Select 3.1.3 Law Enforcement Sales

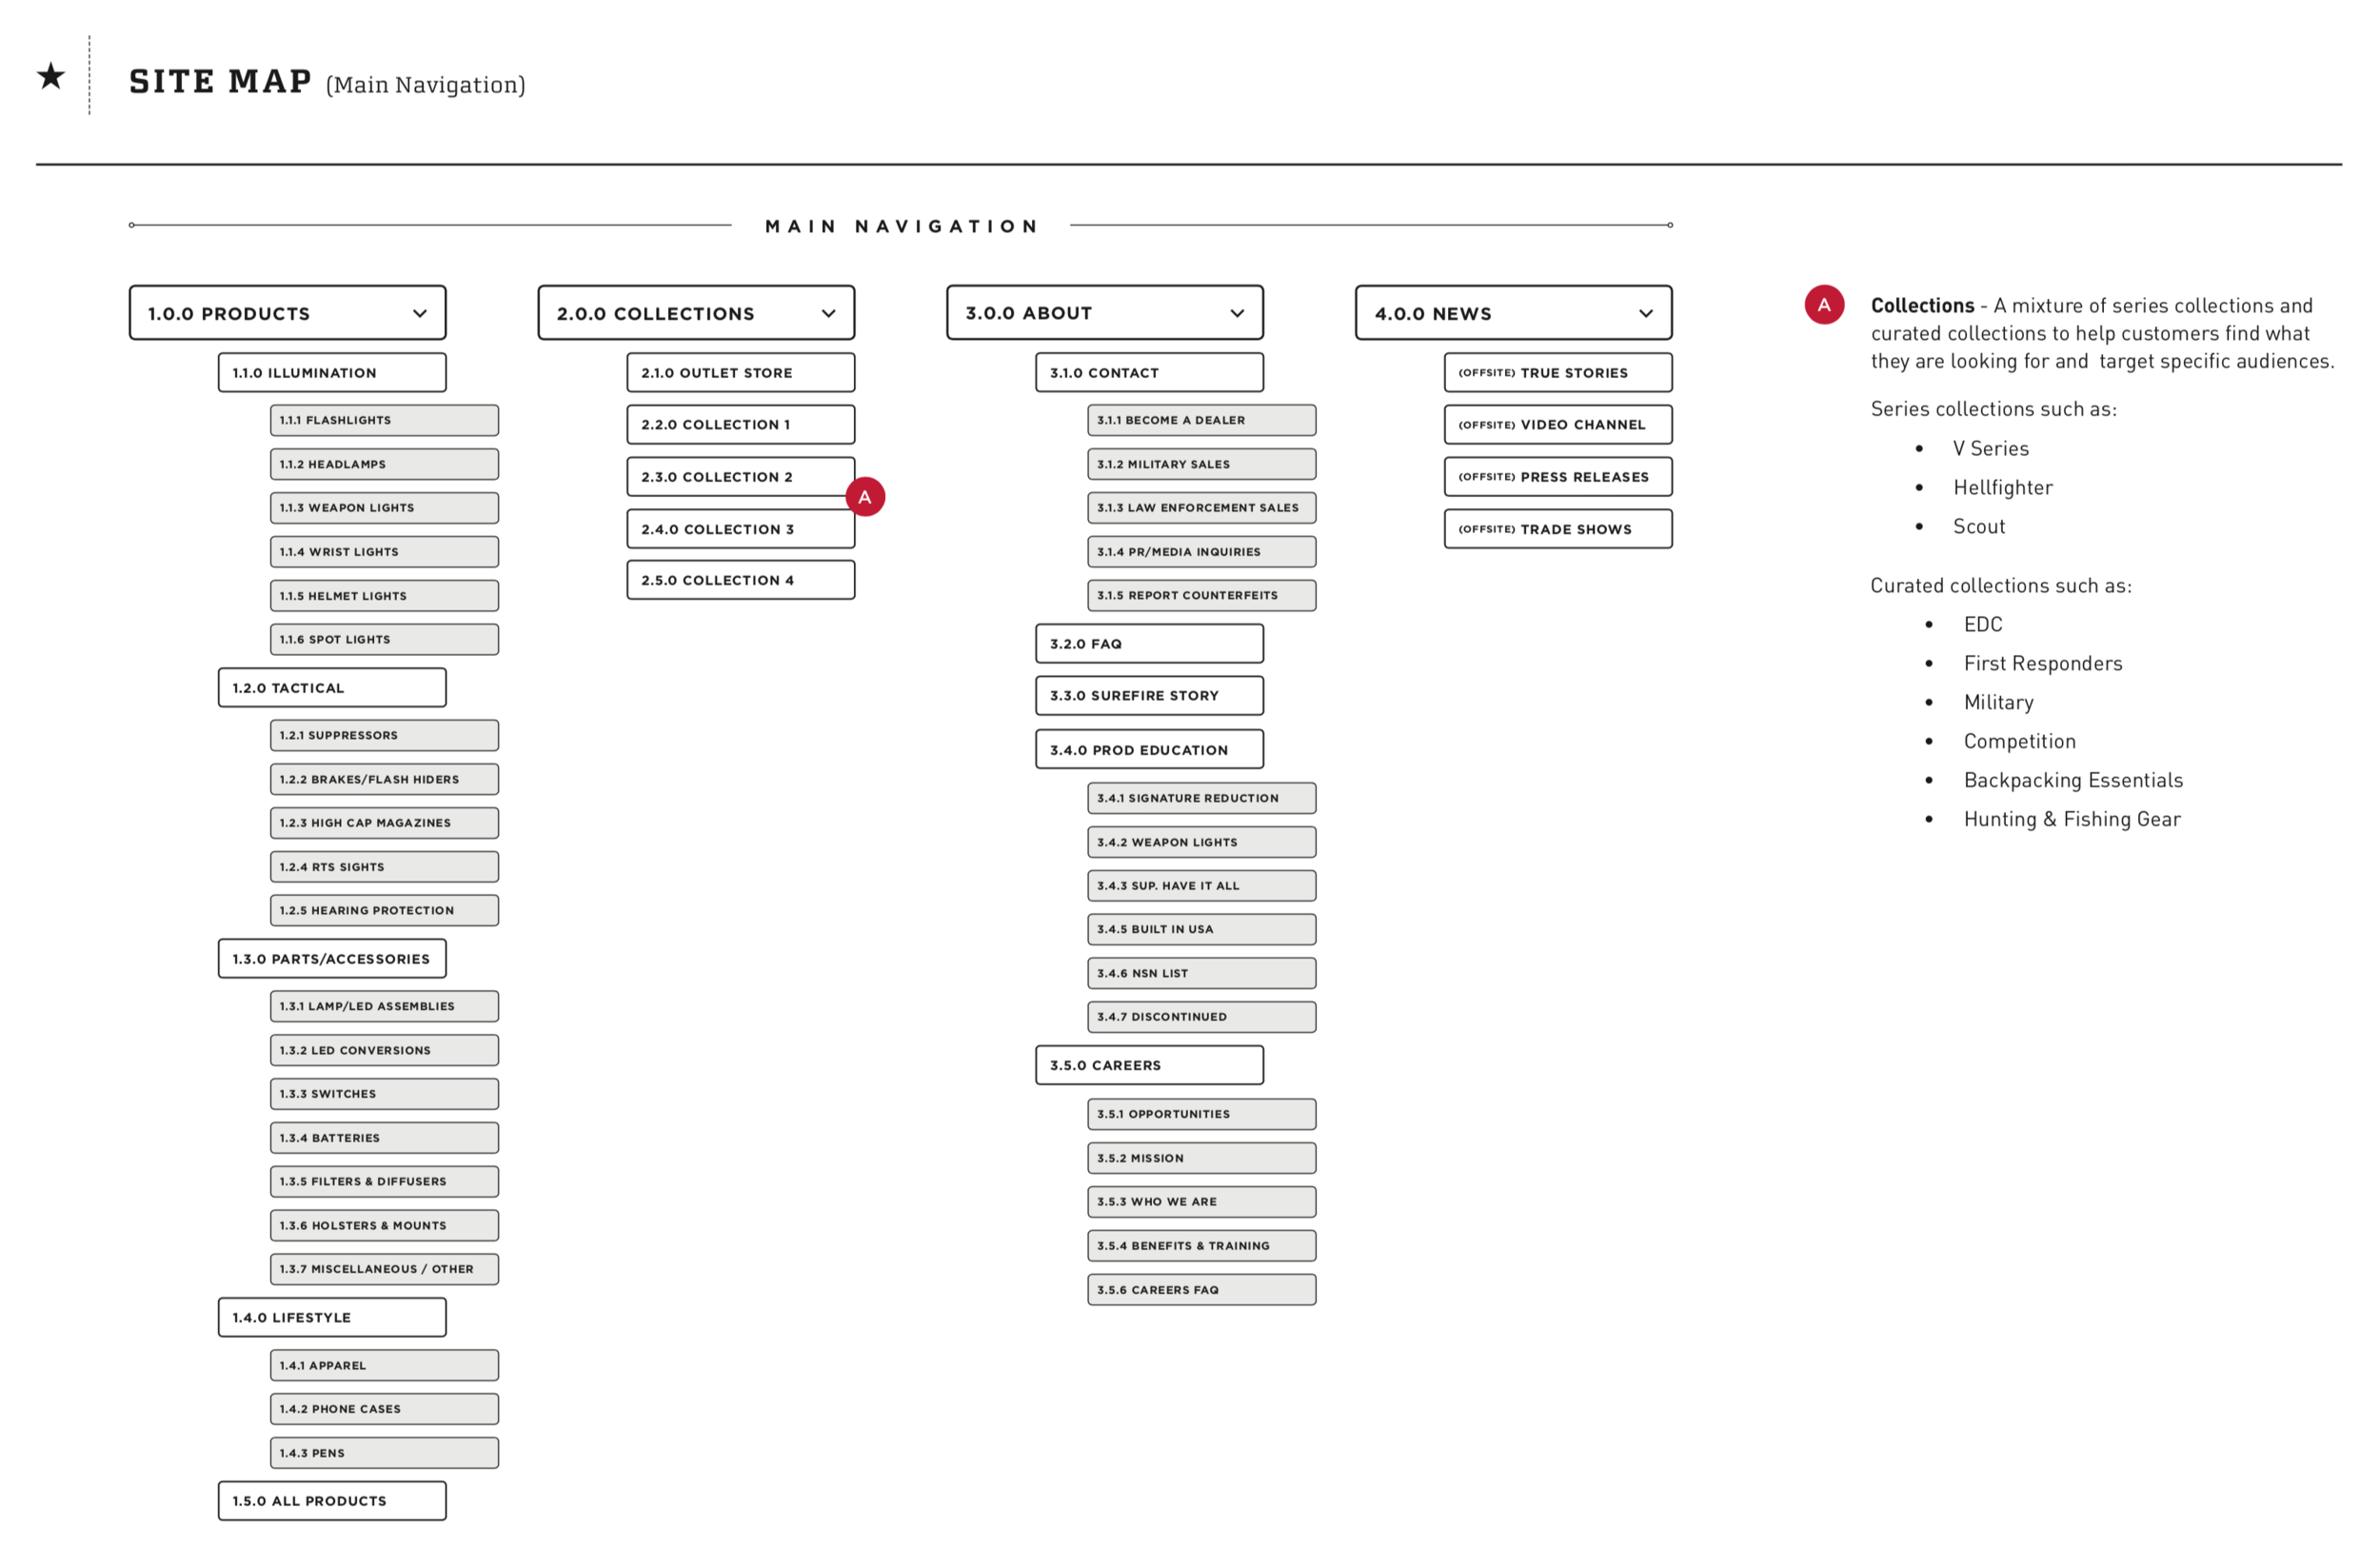1202,508
